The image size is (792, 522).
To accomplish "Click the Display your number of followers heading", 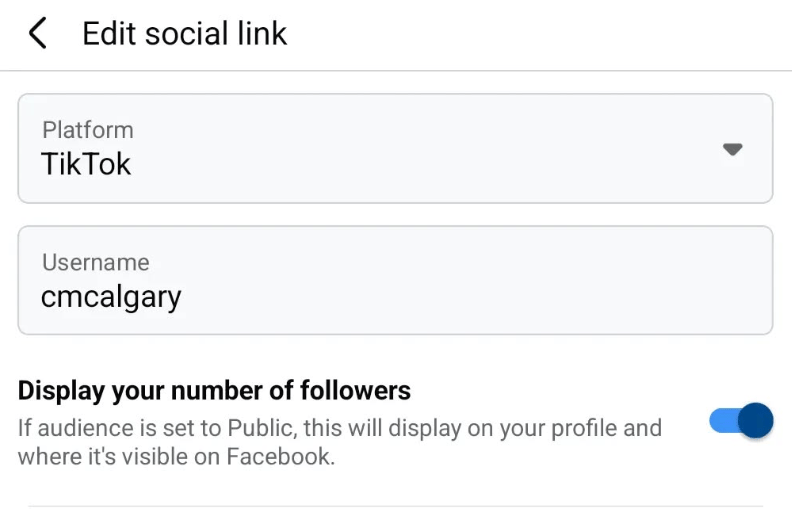I will point(214,389).
